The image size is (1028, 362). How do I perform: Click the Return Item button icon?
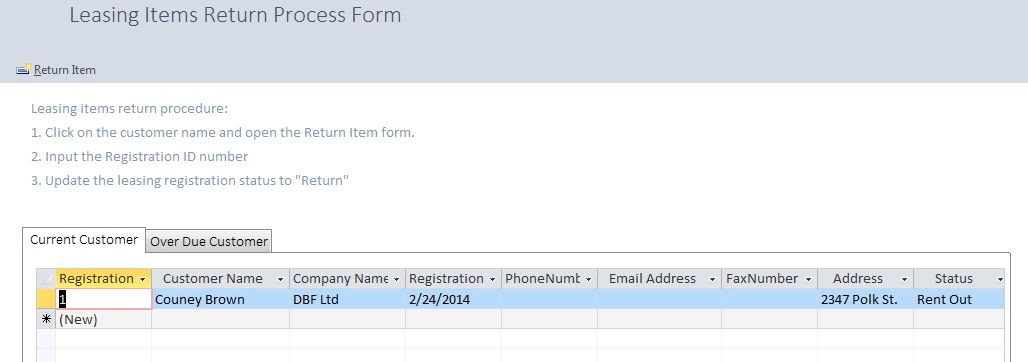[x=24, y=69]
